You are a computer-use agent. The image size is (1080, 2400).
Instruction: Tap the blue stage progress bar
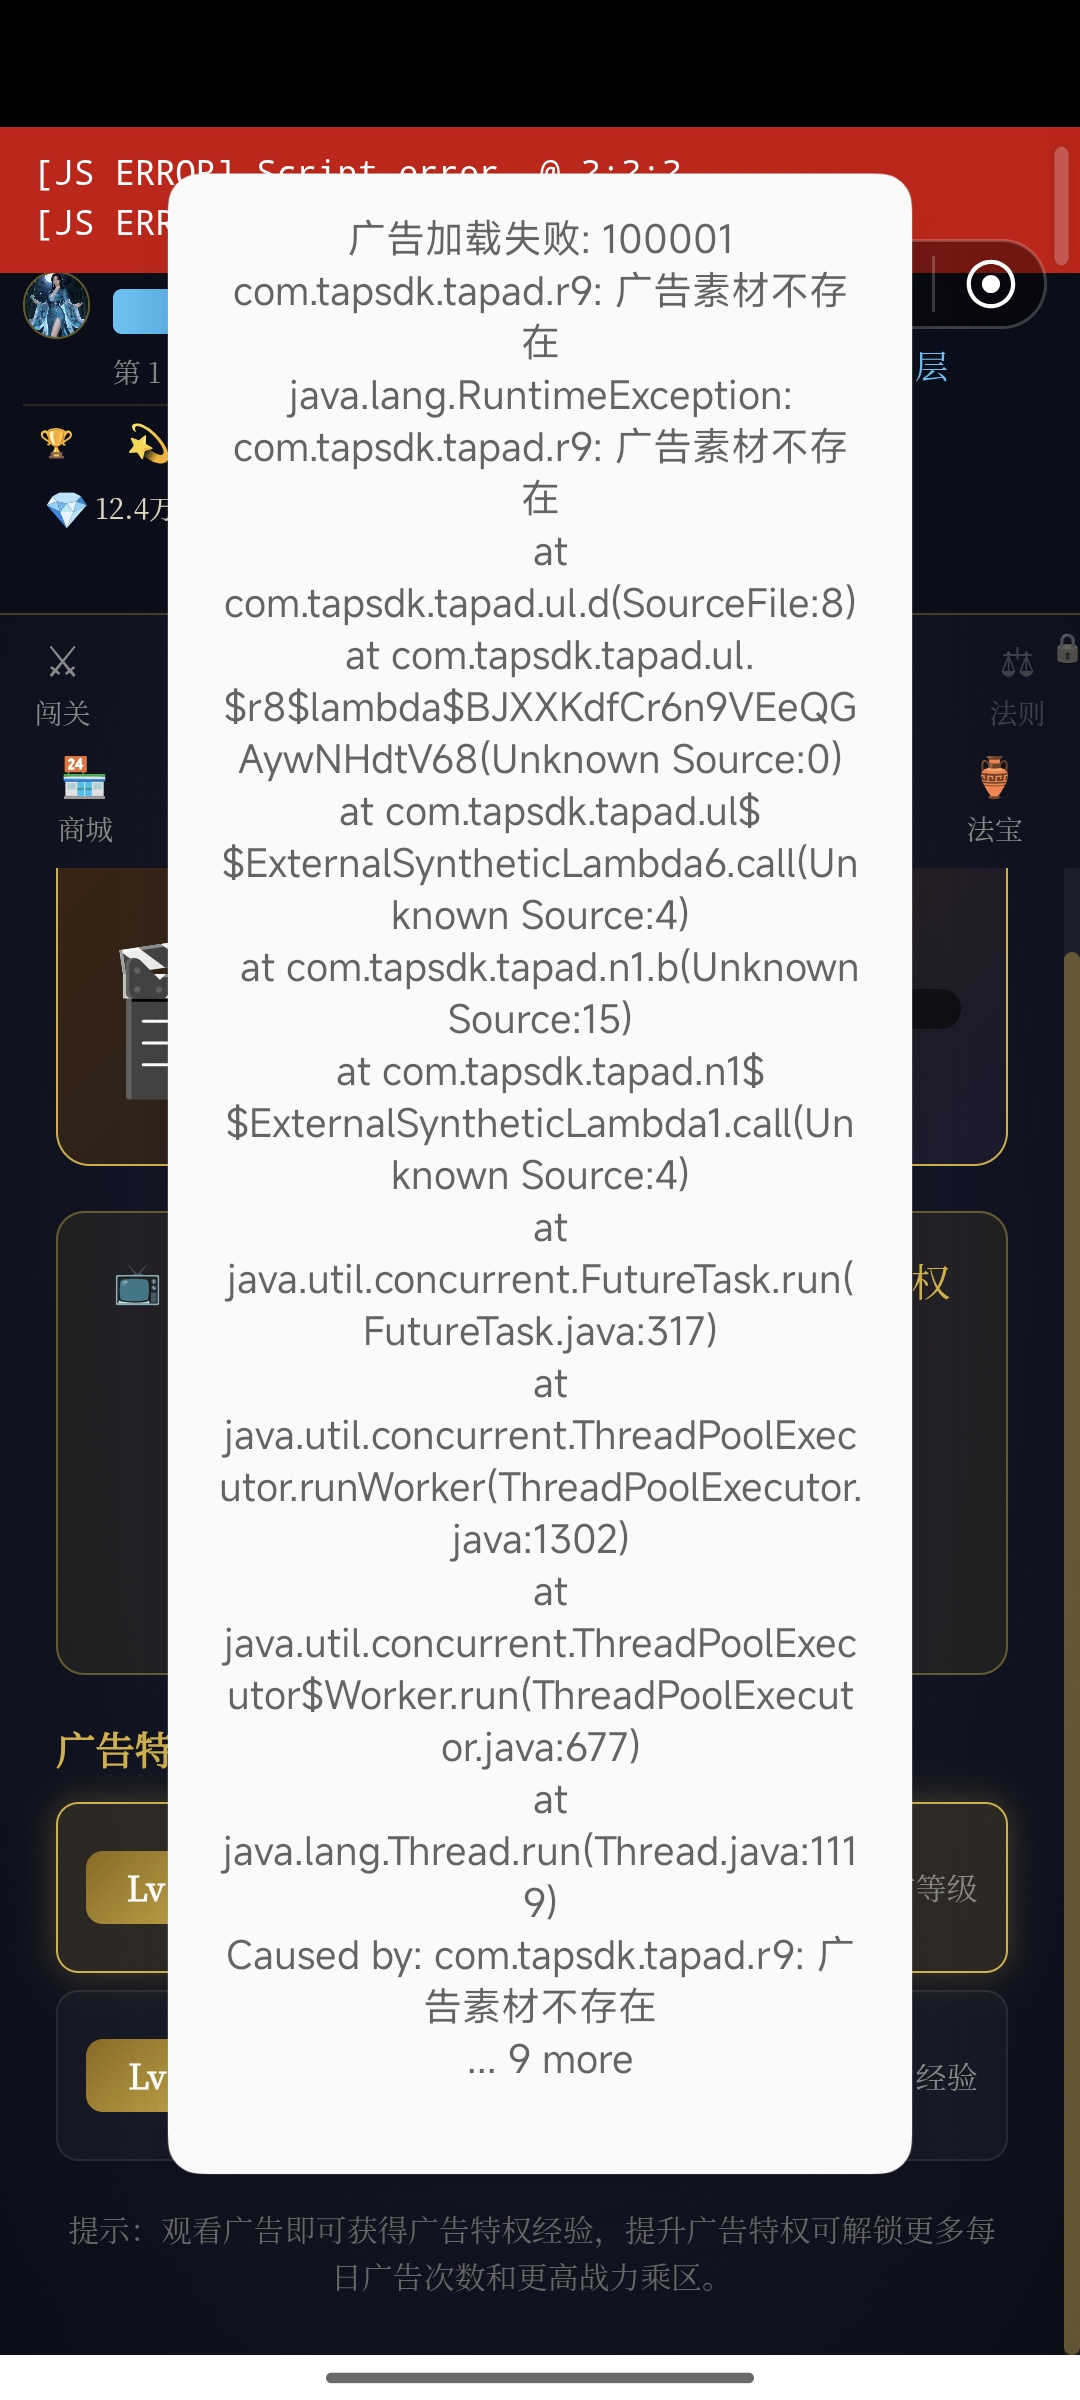140,311
